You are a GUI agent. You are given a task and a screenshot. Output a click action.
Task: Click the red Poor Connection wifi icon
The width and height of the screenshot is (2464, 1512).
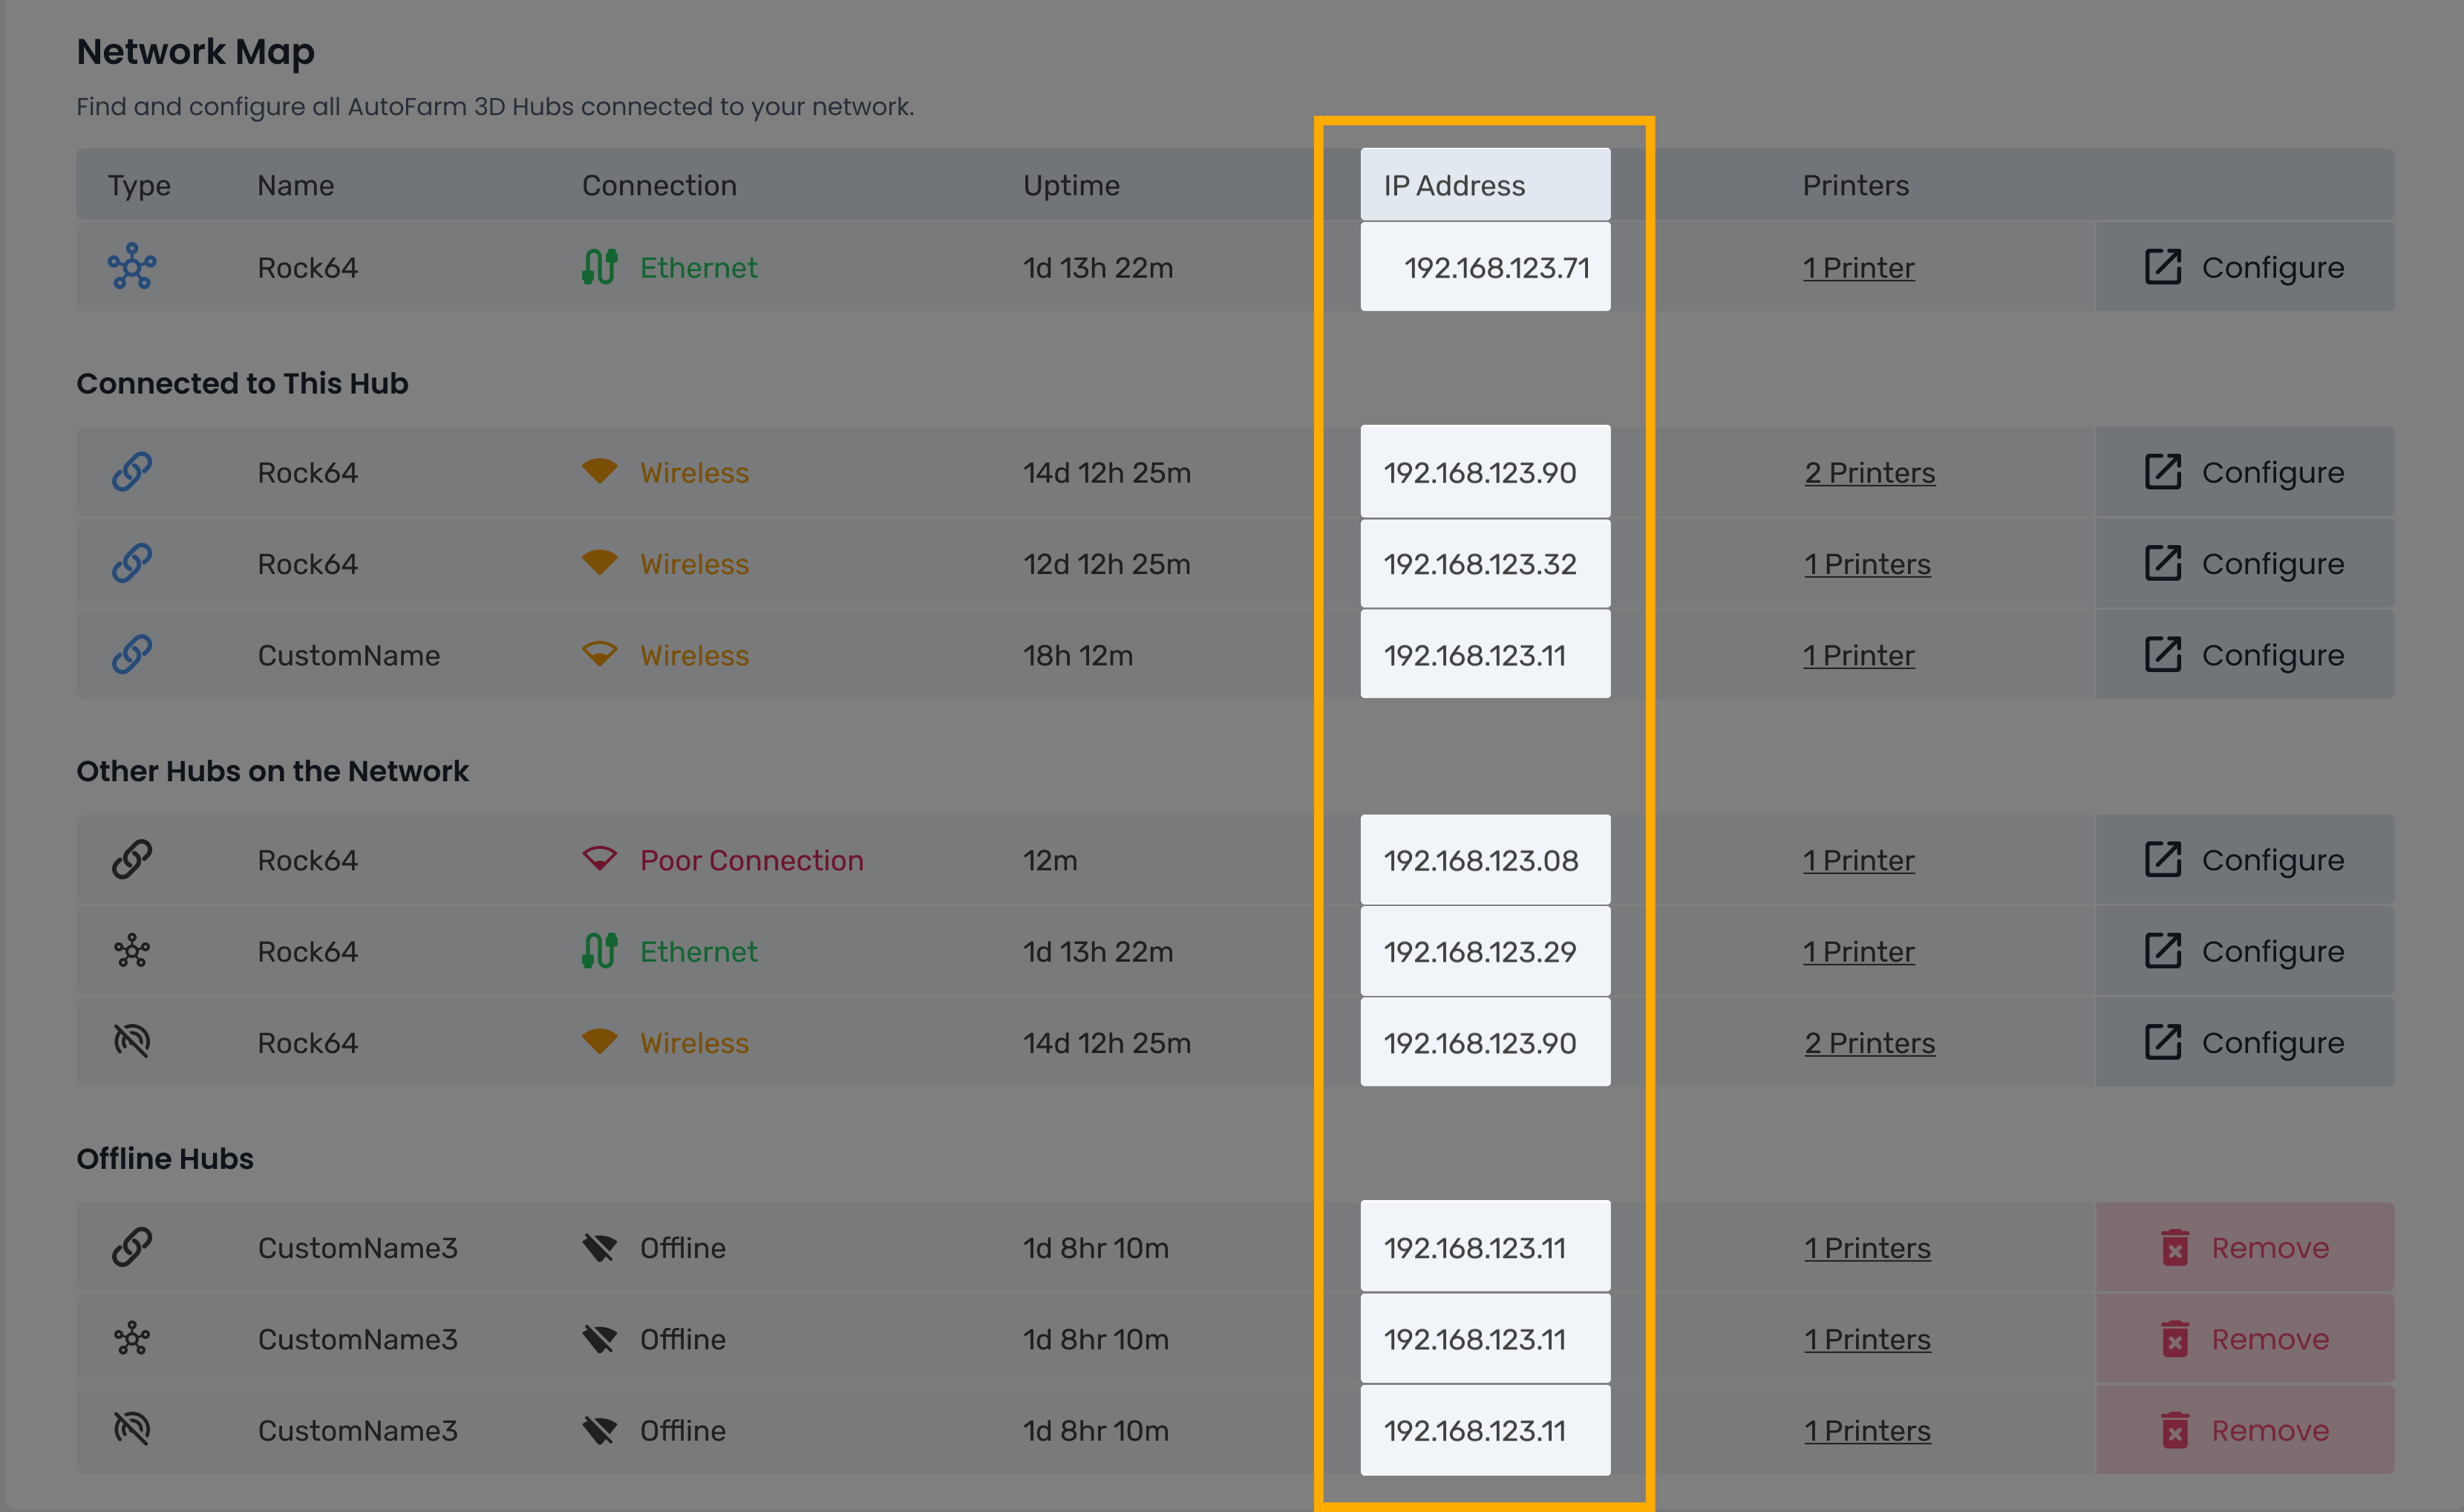pyautogui.click(x=599, y=859)
